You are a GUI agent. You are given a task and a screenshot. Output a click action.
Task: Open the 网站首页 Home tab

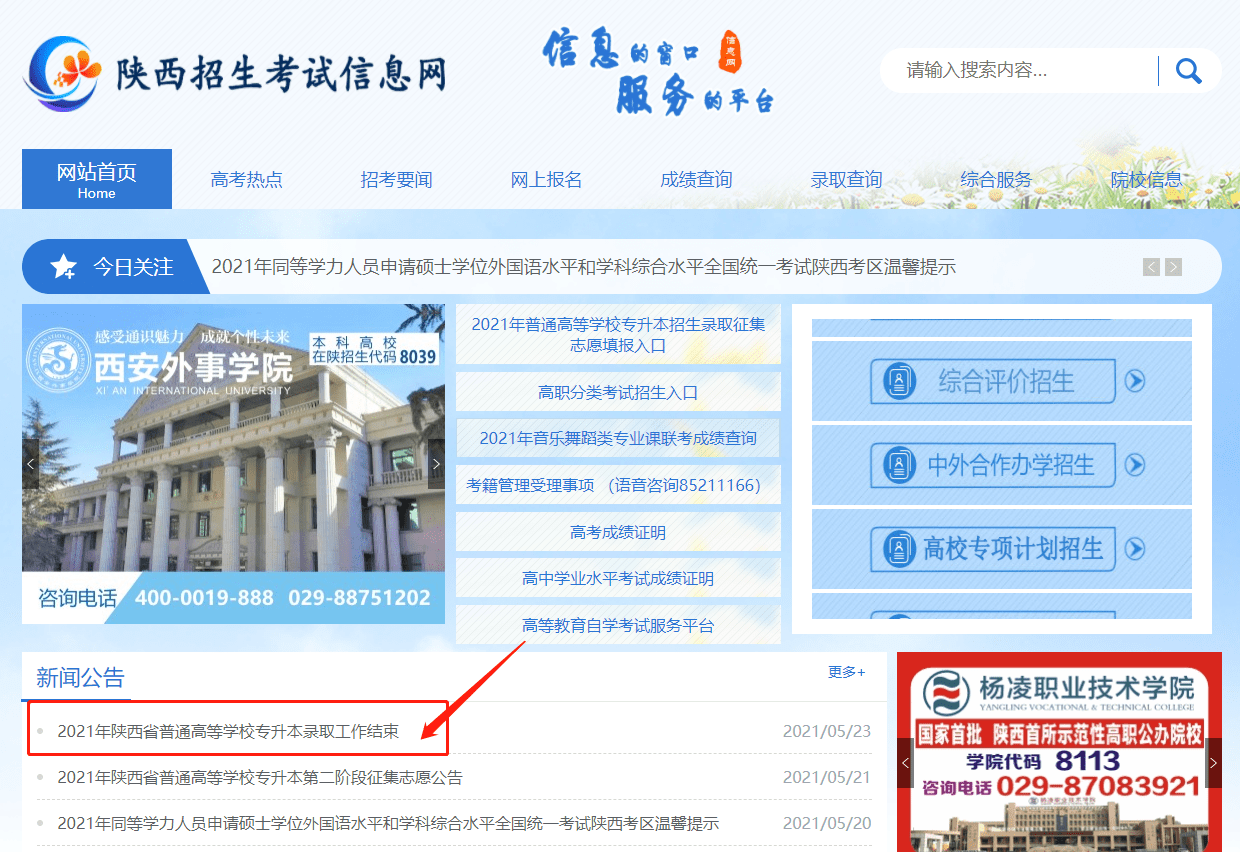point(97,179)
